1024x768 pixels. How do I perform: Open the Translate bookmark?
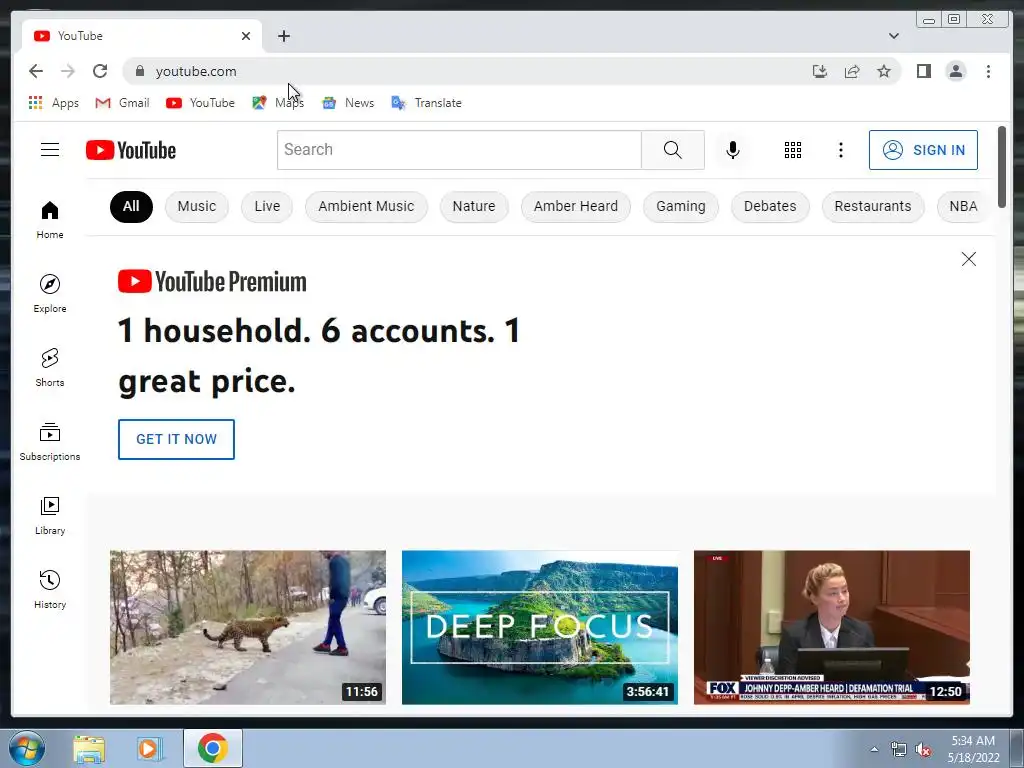426,103
